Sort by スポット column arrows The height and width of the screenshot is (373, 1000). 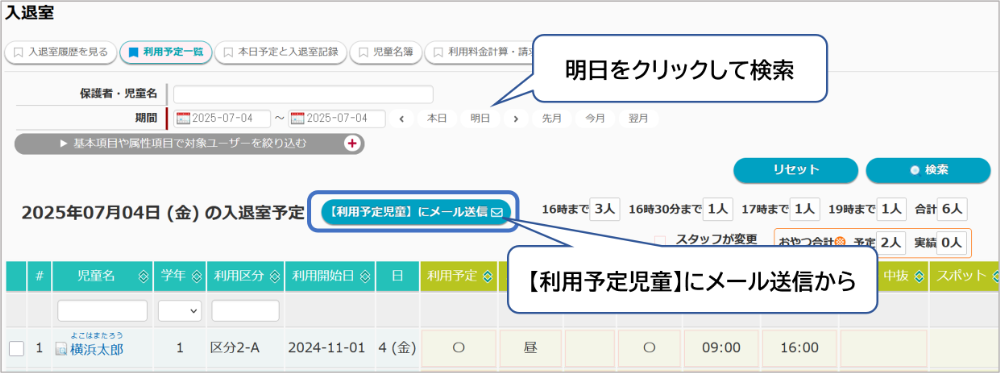click(x=995, y=276)
